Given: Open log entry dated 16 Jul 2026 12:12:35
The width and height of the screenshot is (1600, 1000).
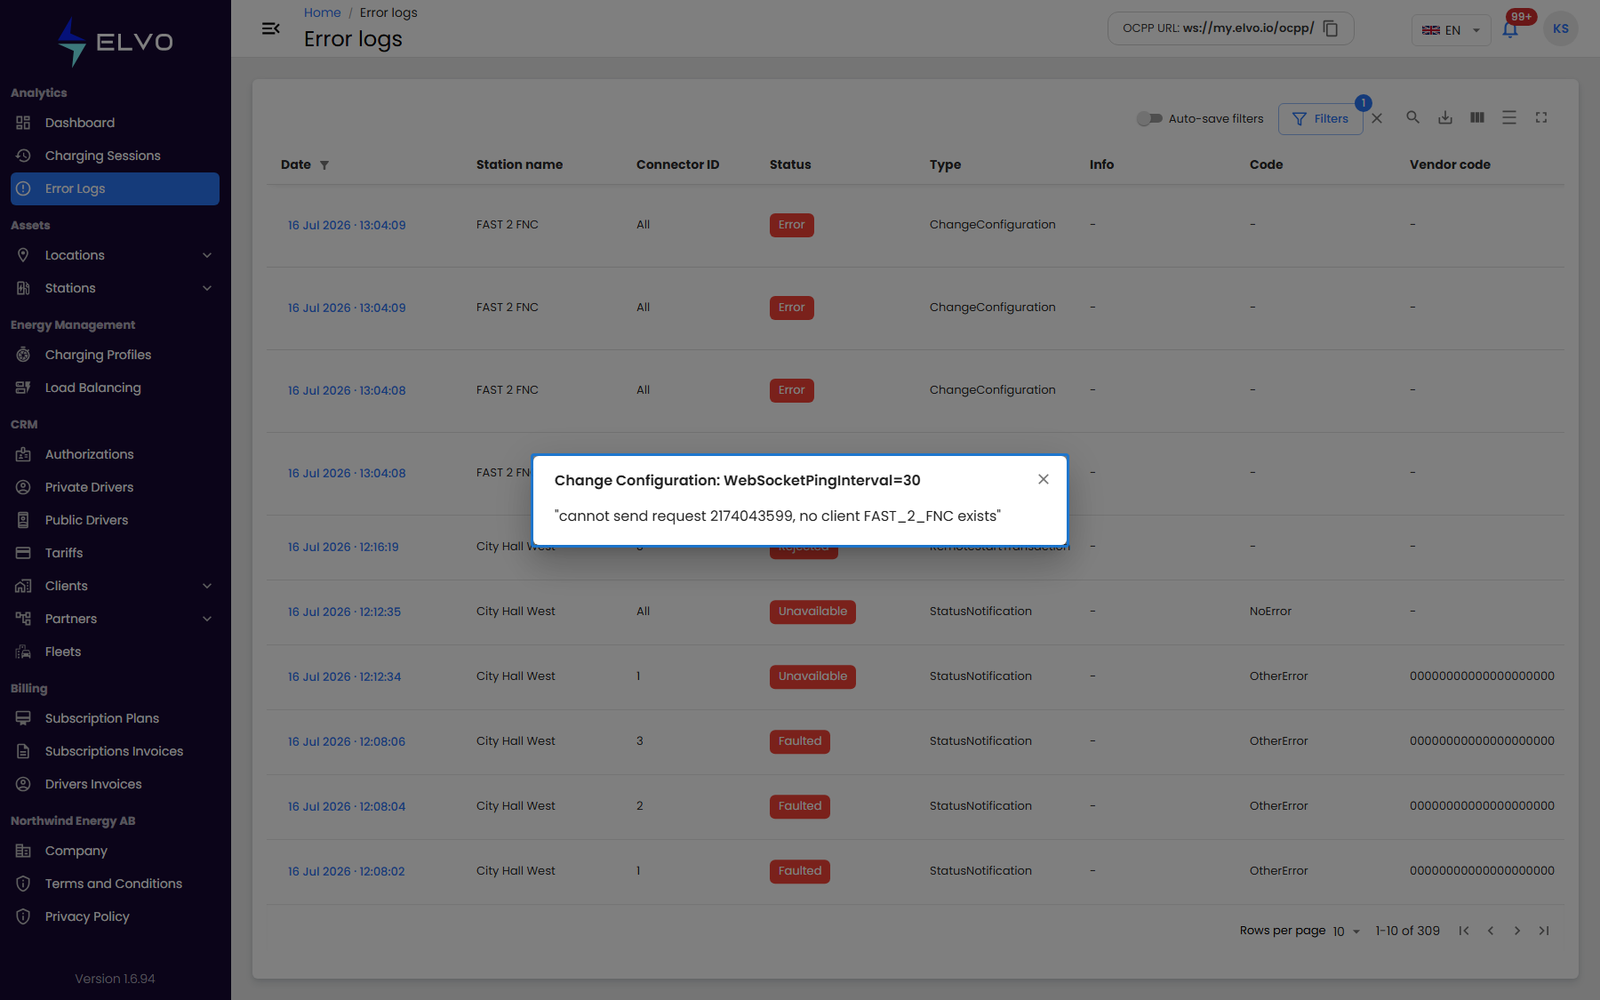Looking at the screenshot, I should pos(344,612).
